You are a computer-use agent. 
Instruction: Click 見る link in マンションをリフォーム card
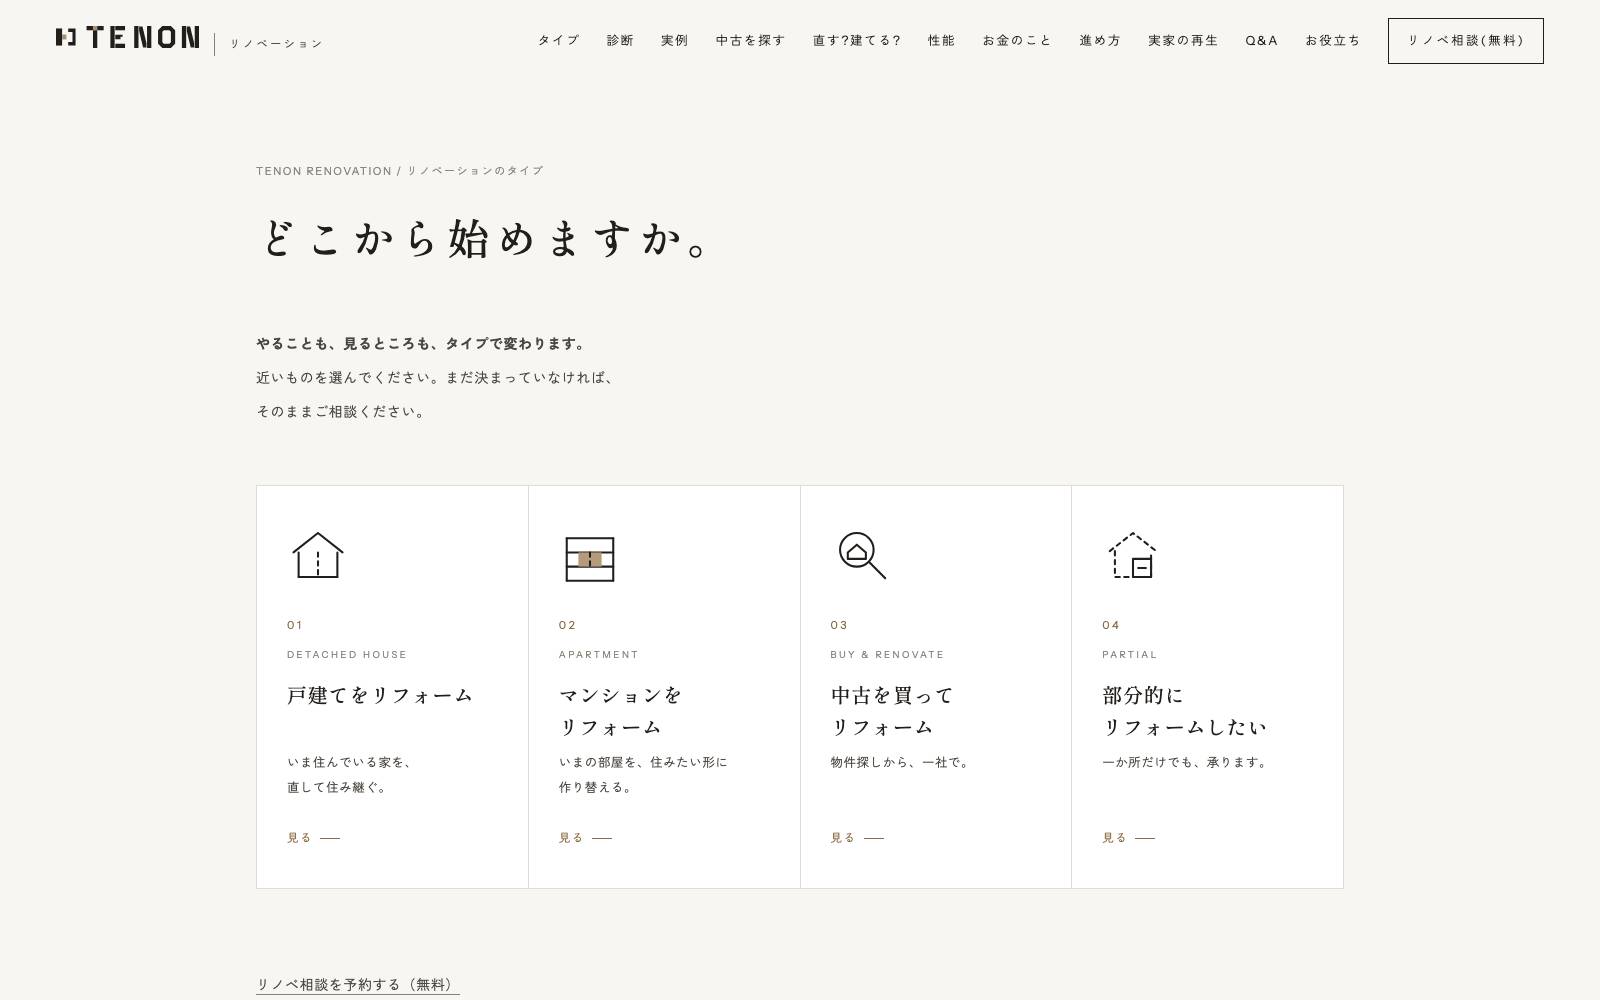585,838
